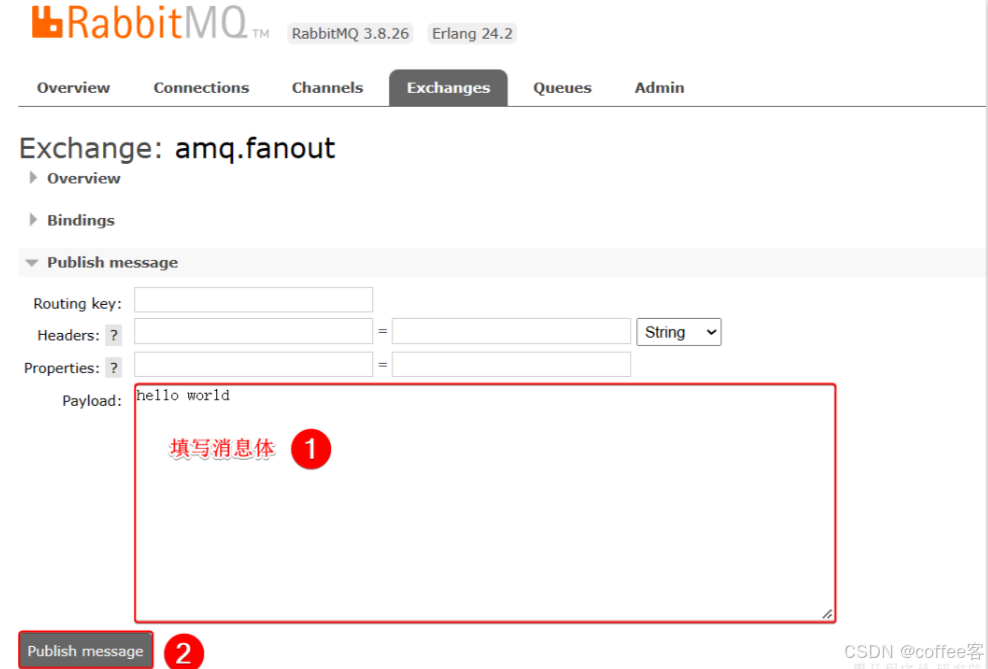This screenshot has width=988, height=669.
Task: Collapse the Publish message section
Action: [x=101, y=262]
